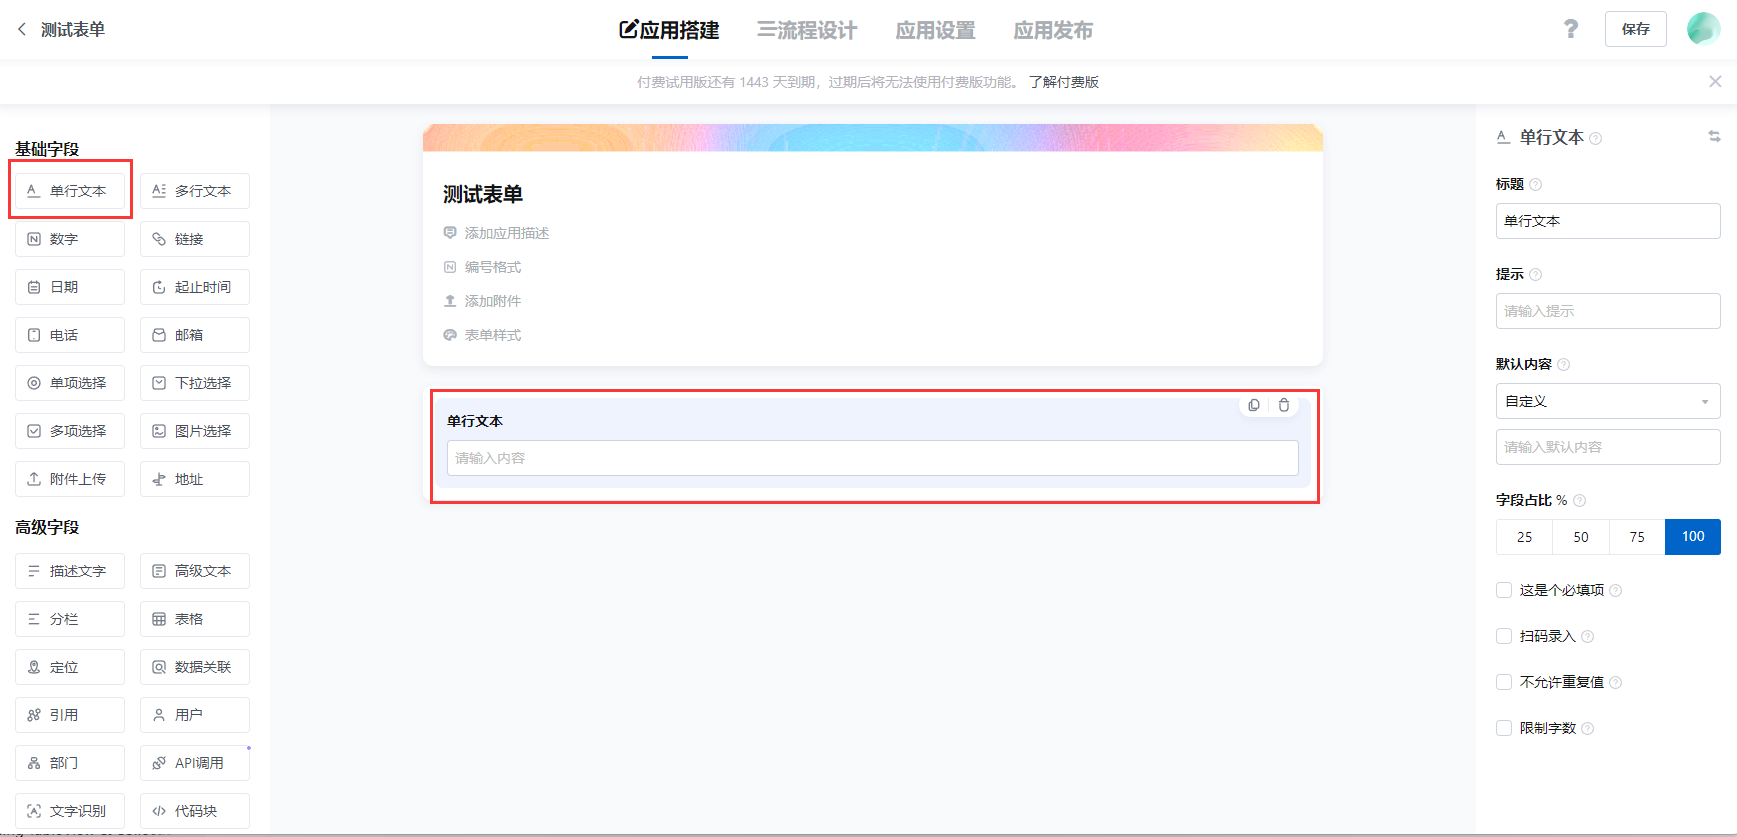Click the trash icon to delete the field
This screenshot has height=837, width=1737.
1284,405
